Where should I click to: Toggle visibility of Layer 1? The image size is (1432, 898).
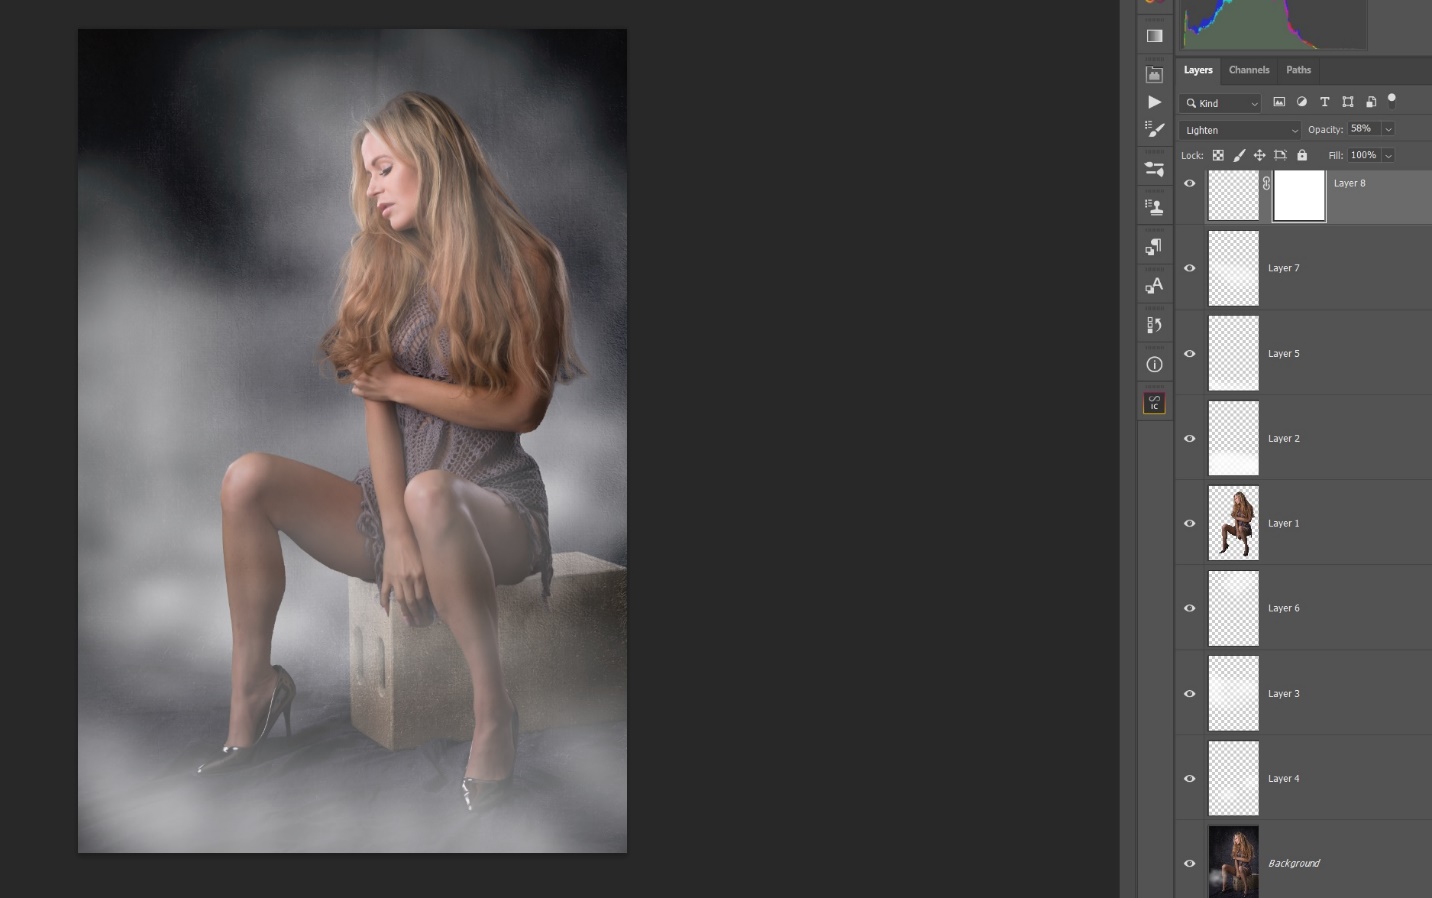pos(1189,523)
